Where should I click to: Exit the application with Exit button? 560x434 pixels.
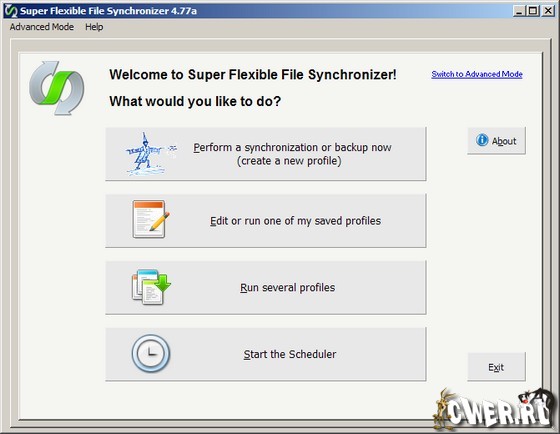(x=496, y=366)
